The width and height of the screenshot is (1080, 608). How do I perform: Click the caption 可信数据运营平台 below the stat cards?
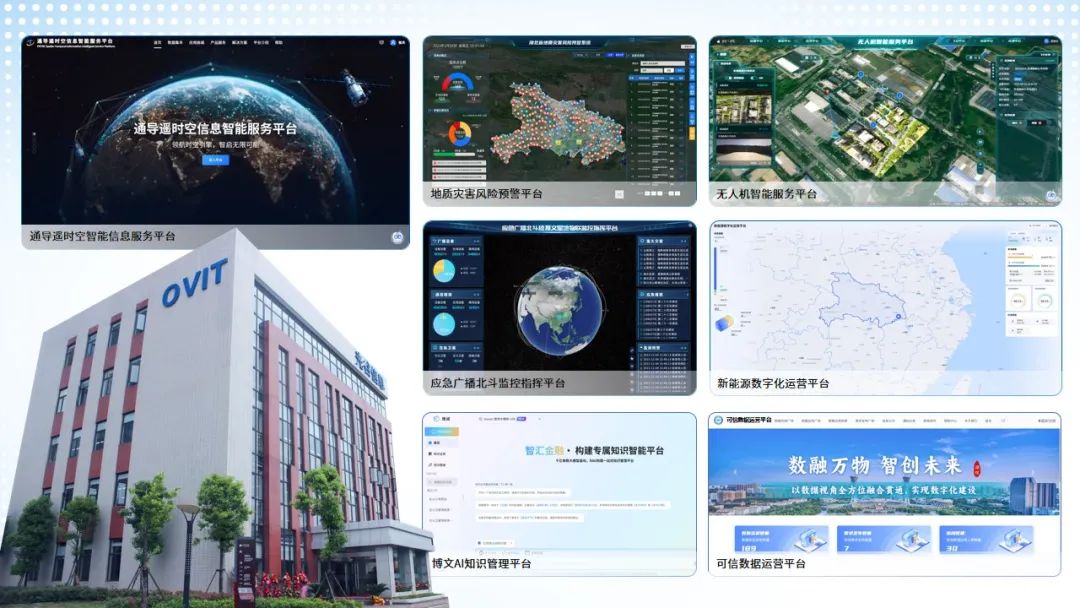tap(760, 563)
